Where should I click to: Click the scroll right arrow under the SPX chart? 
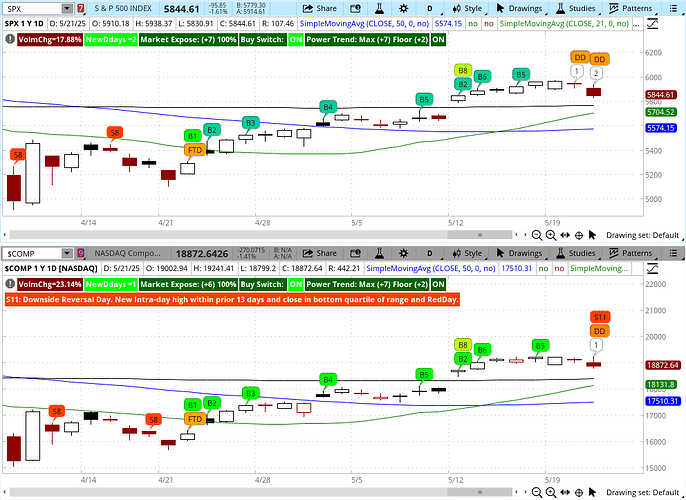(x=525, y=235)
